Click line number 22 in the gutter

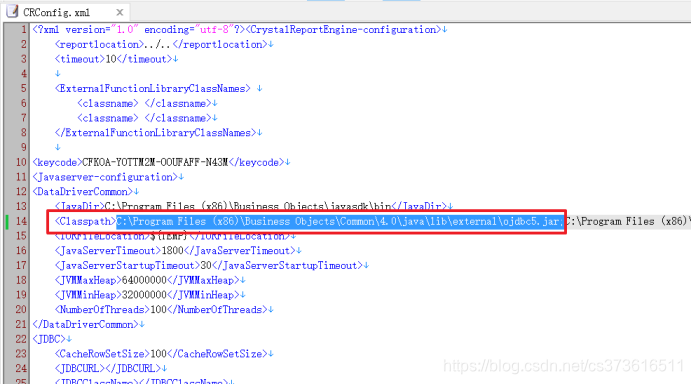[x=21, y=339]
